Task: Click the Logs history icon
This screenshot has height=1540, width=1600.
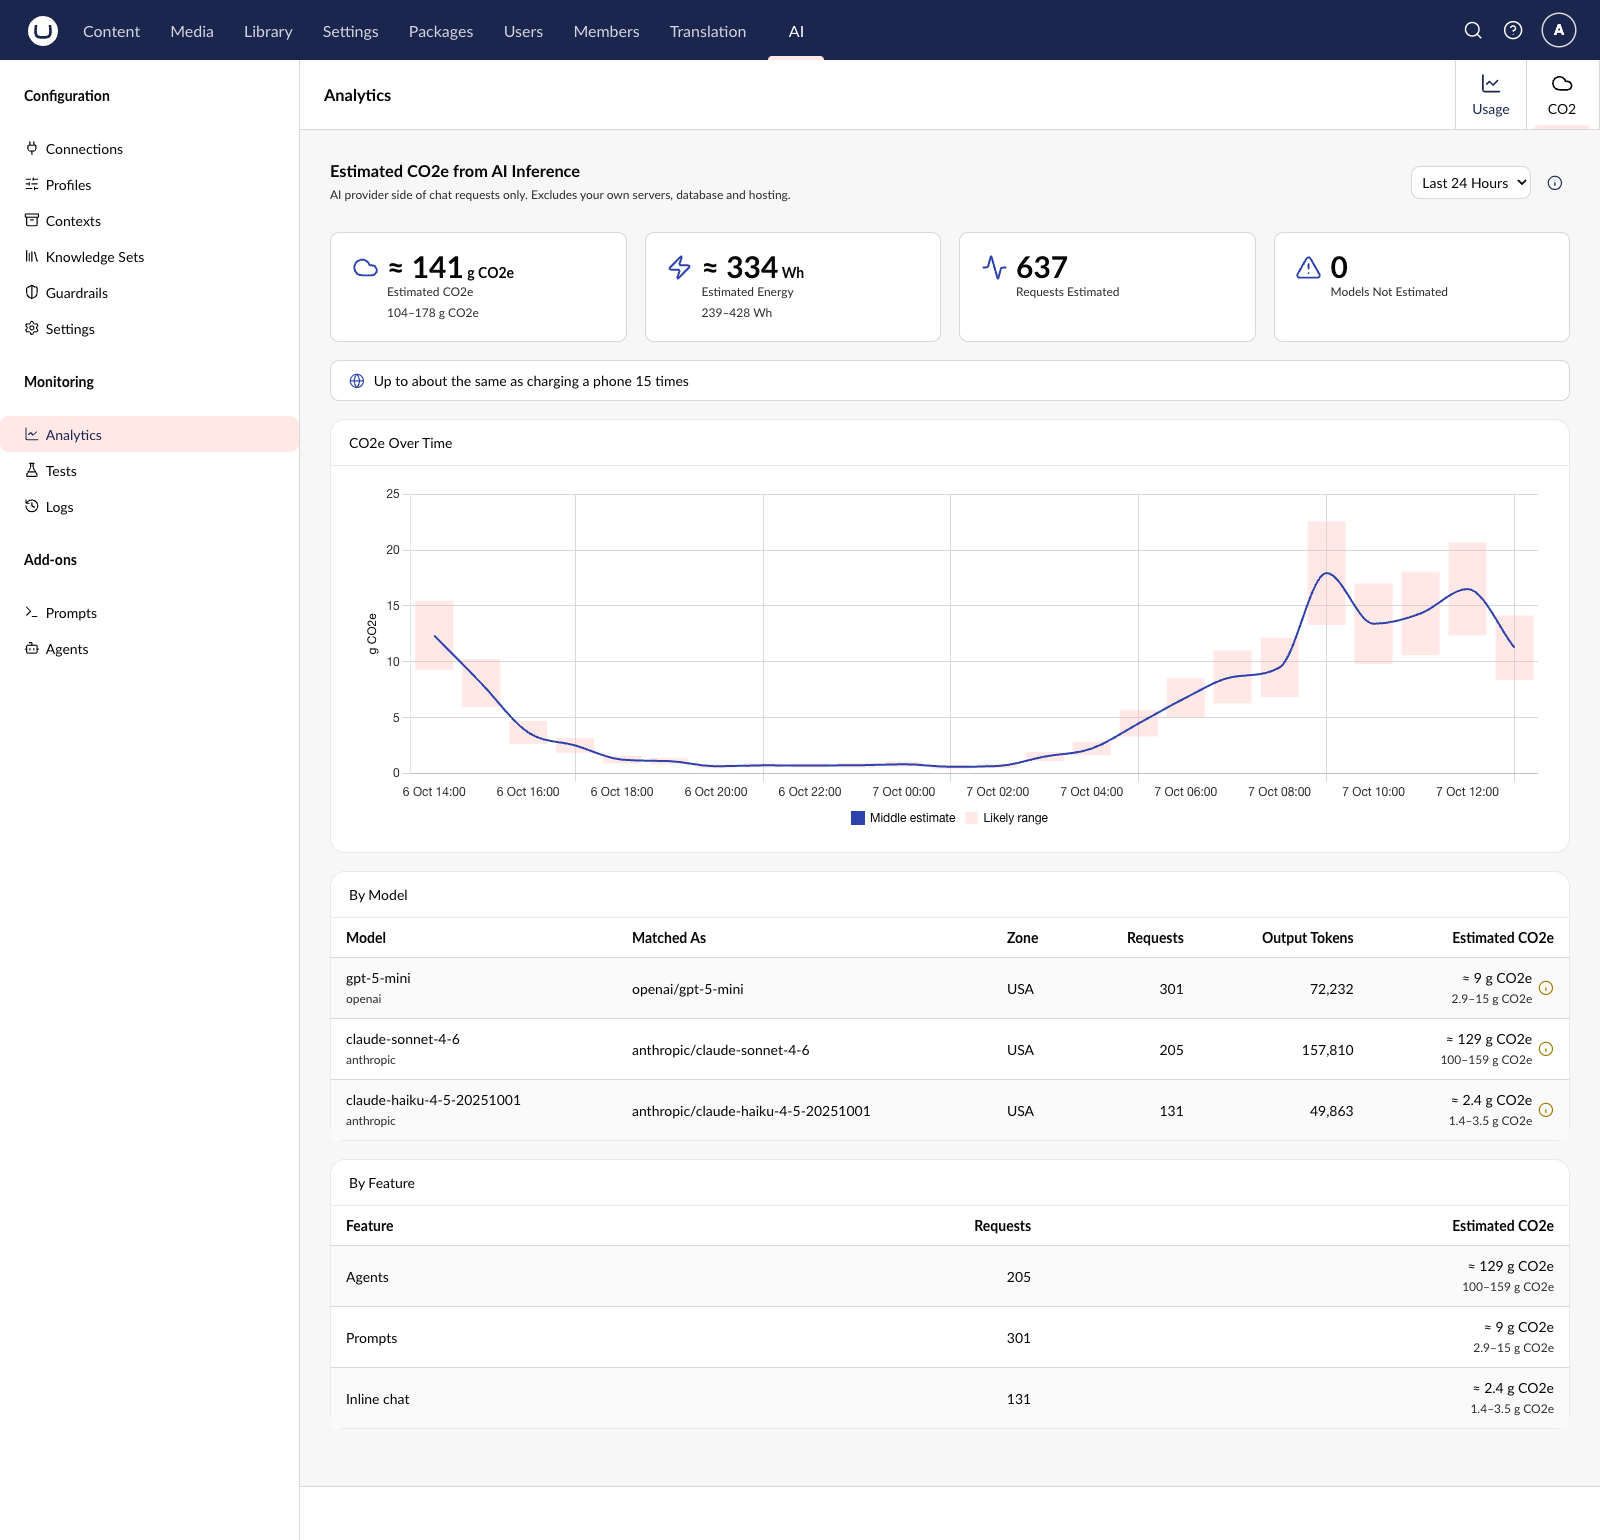Action: click(x=32, y=506)
